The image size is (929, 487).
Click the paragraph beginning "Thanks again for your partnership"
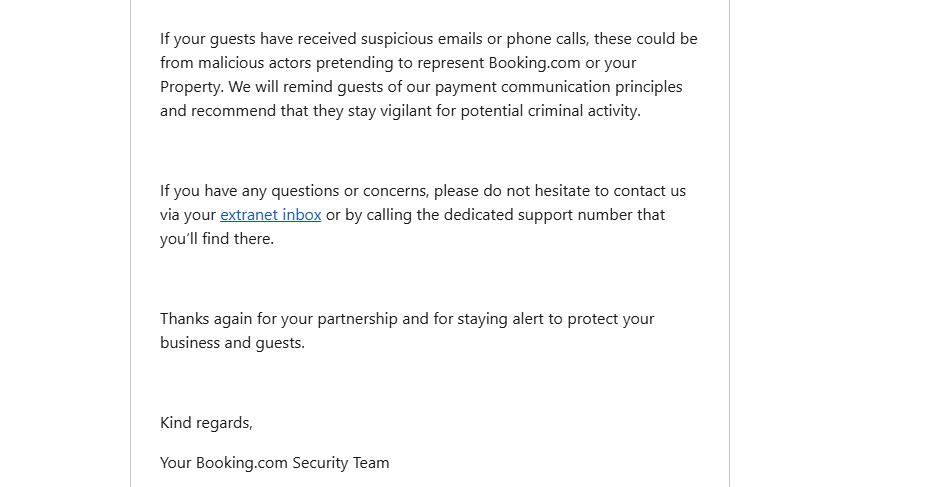[x=407, y=319]
